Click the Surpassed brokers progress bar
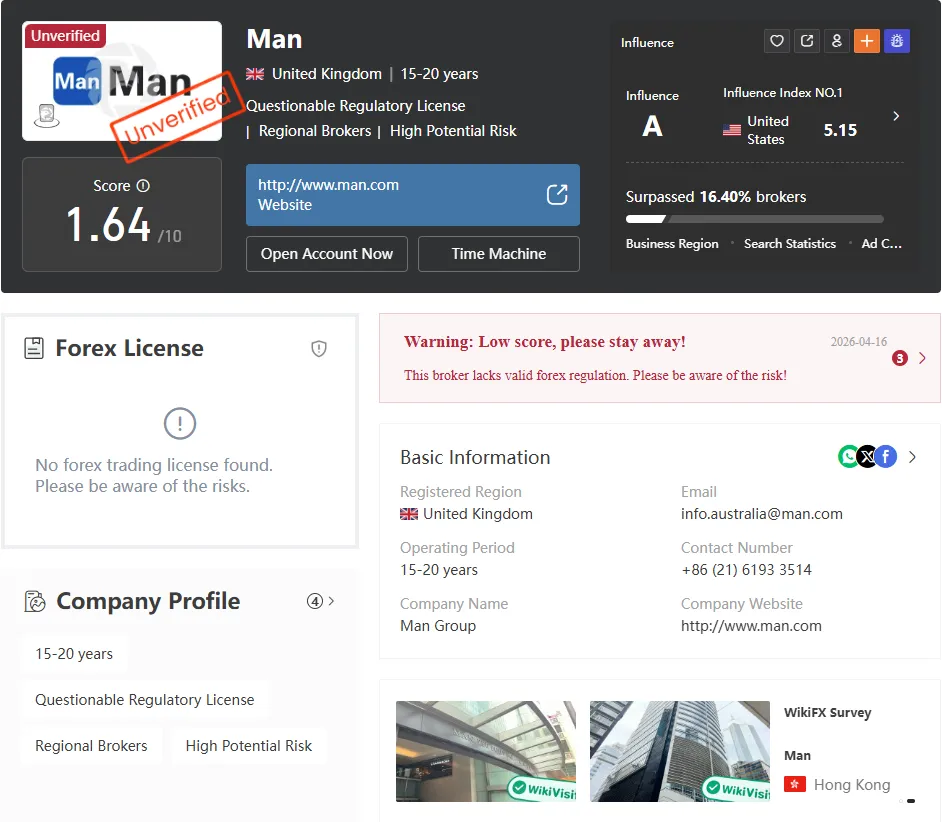Viewport: 942px width, 822px height. (755, 219)
